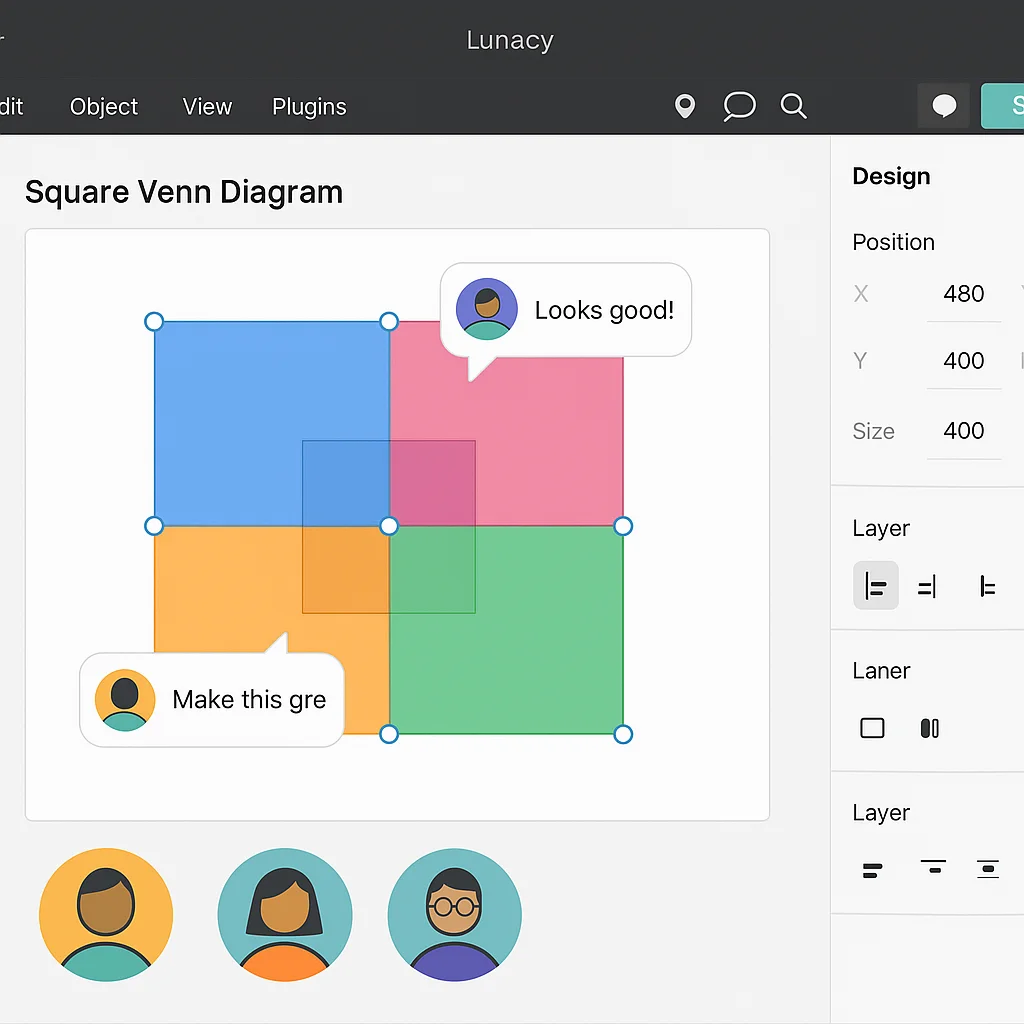1024x1024 pixels.
Task: Open the View menu
Action: [x=206, y=107]
